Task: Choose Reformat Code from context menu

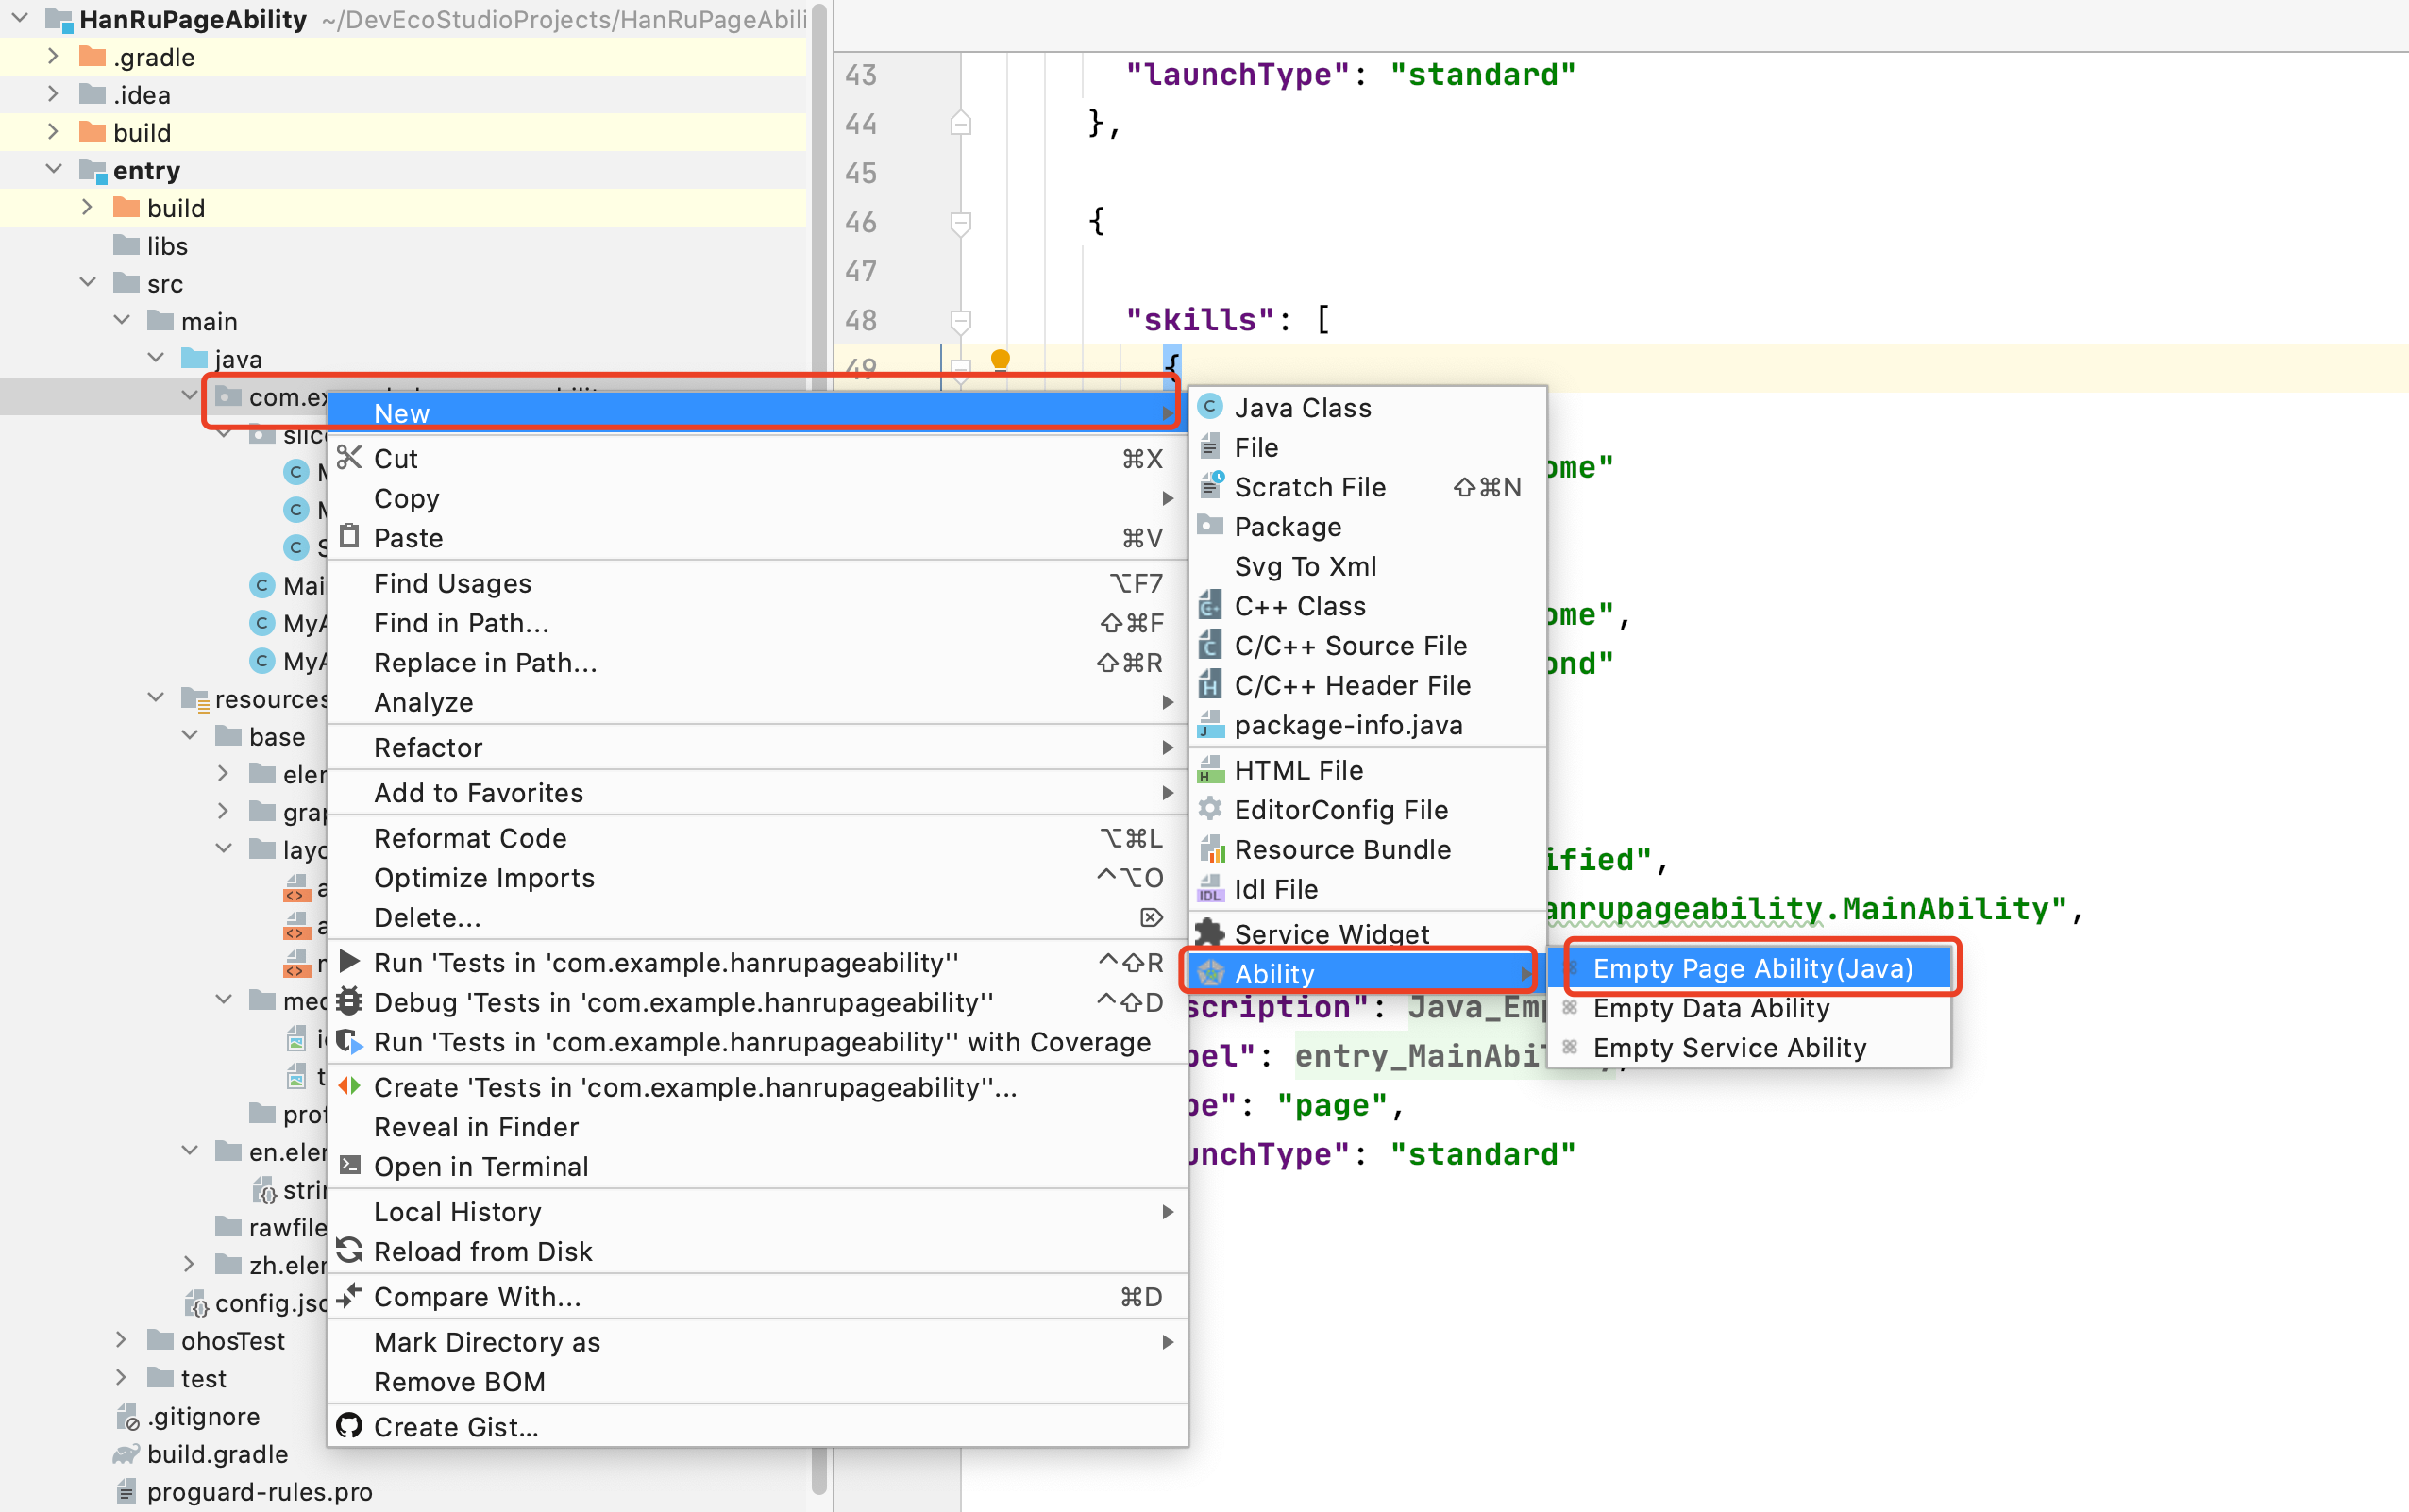Action: tap(758, 838)
